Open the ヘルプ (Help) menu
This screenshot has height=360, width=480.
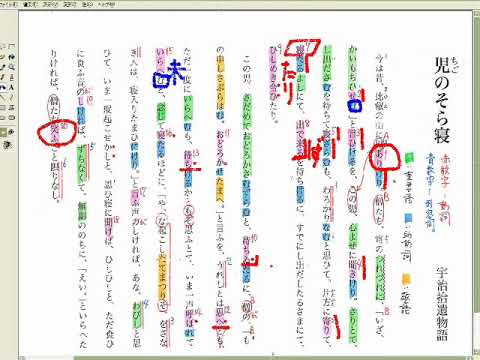(106, 5)
